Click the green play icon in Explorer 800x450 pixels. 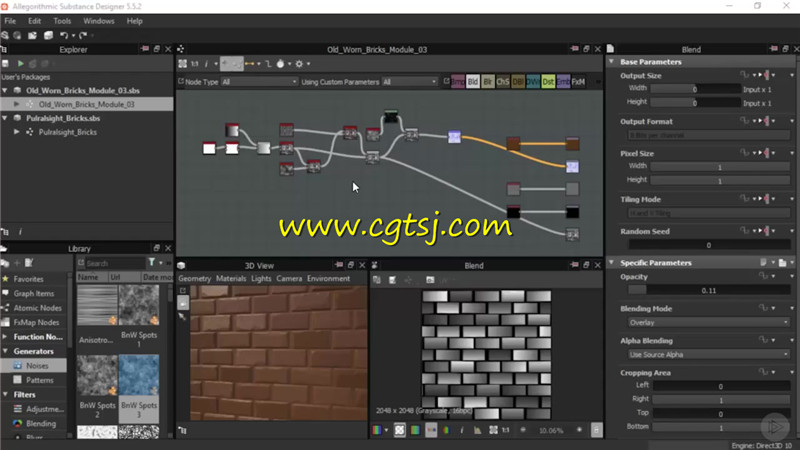click(20, 64)
